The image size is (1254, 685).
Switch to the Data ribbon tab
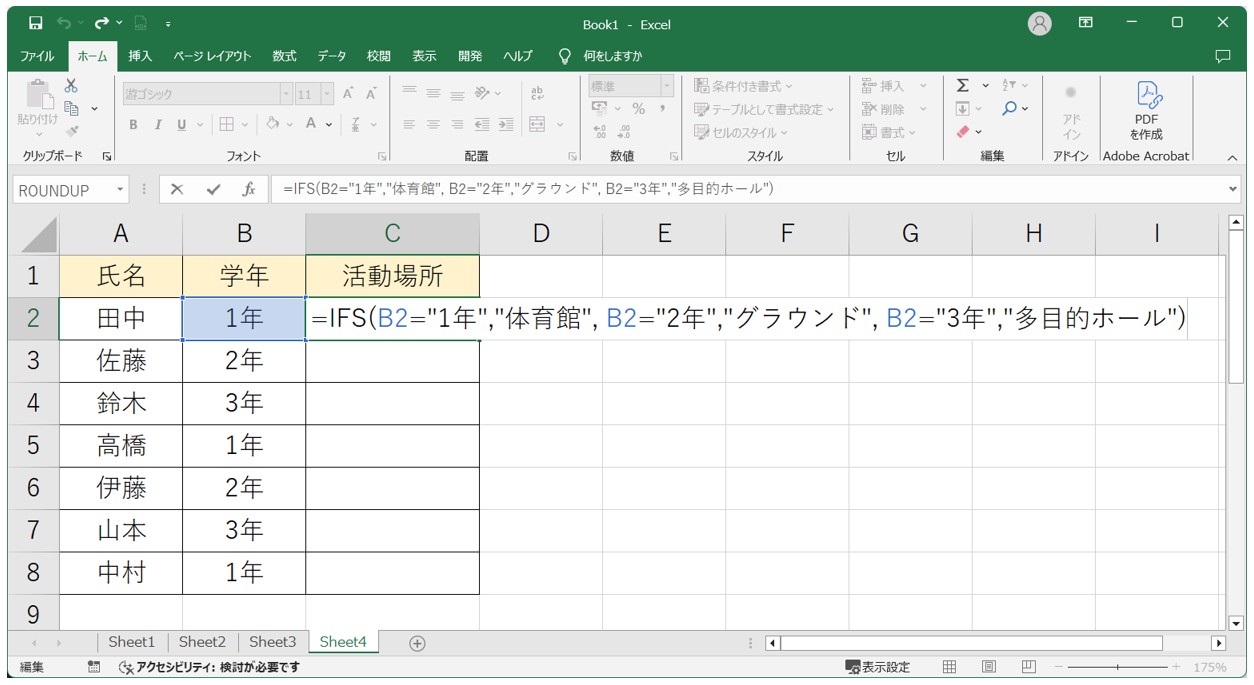click(x=332, y=56)
